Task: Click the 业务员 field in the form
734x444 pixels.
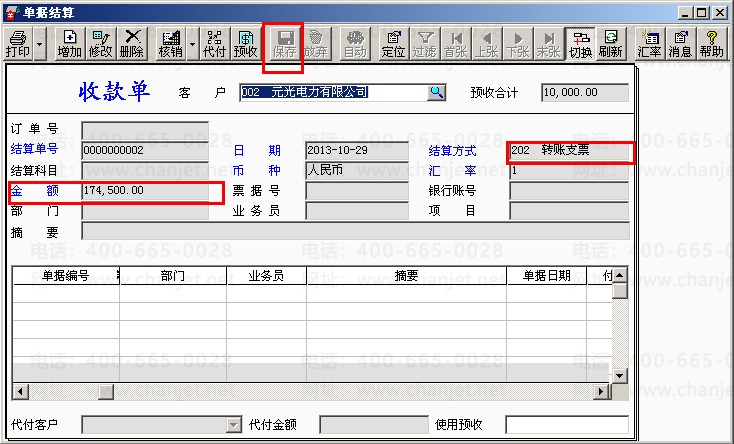Action: (x=357, y=211)
